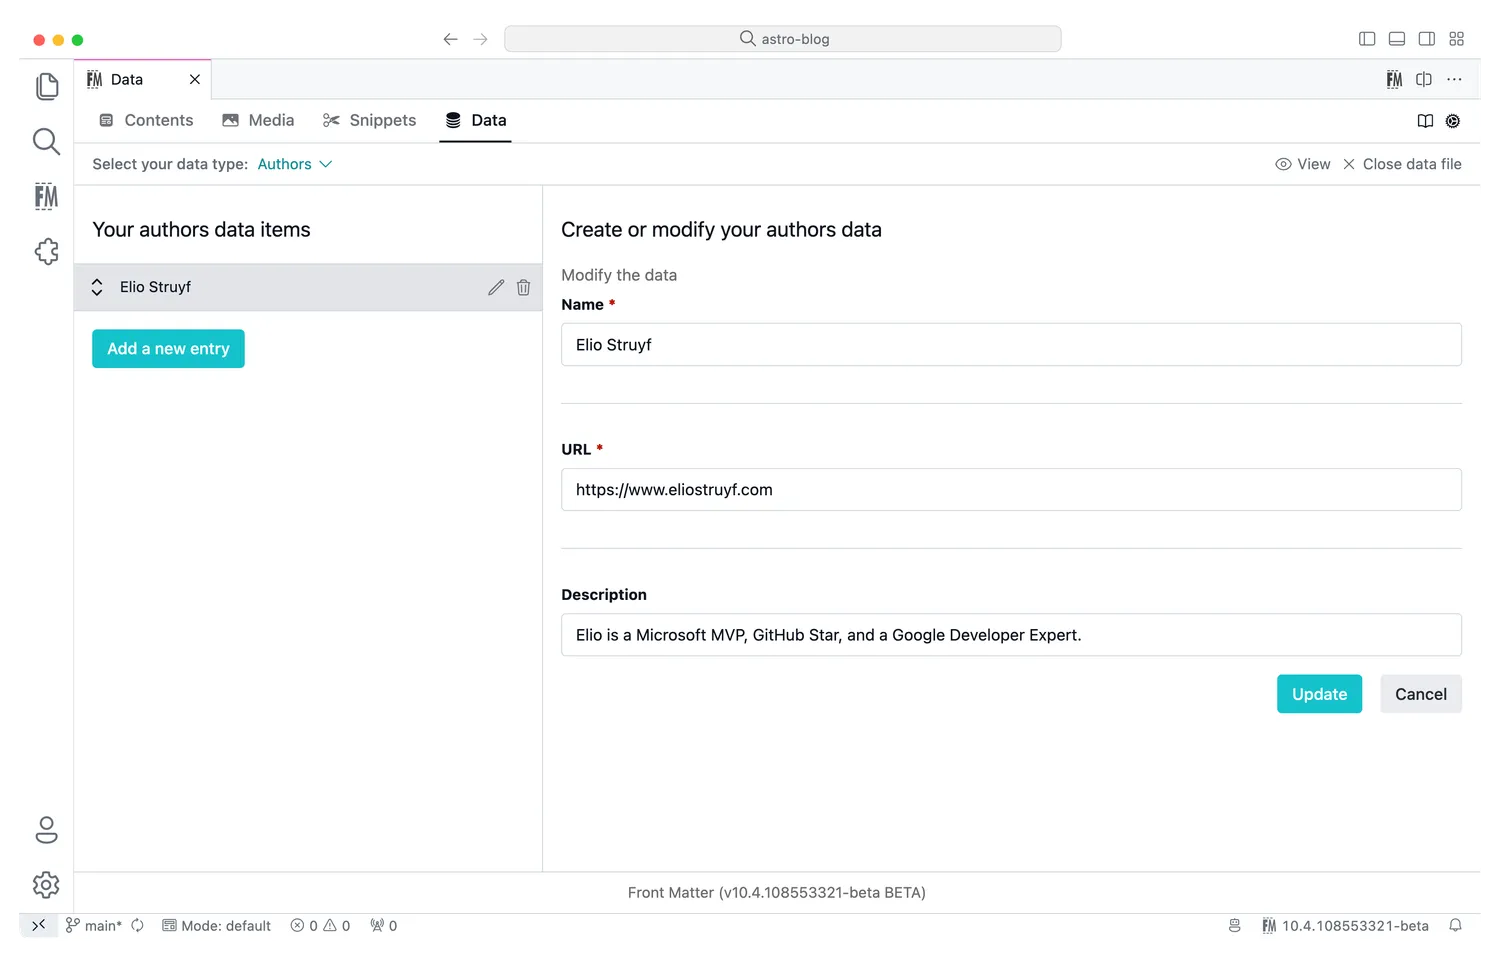The width and height of the screenshot is (1500, 958).
Task: Click the Cancel button
Action: 1421,694
